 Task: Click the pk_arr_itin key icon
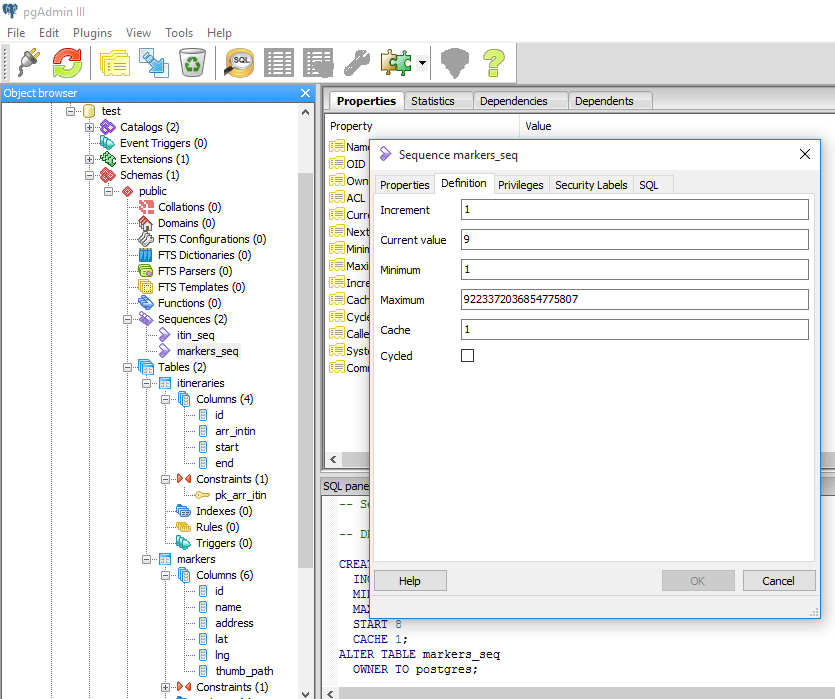(202, 495)
